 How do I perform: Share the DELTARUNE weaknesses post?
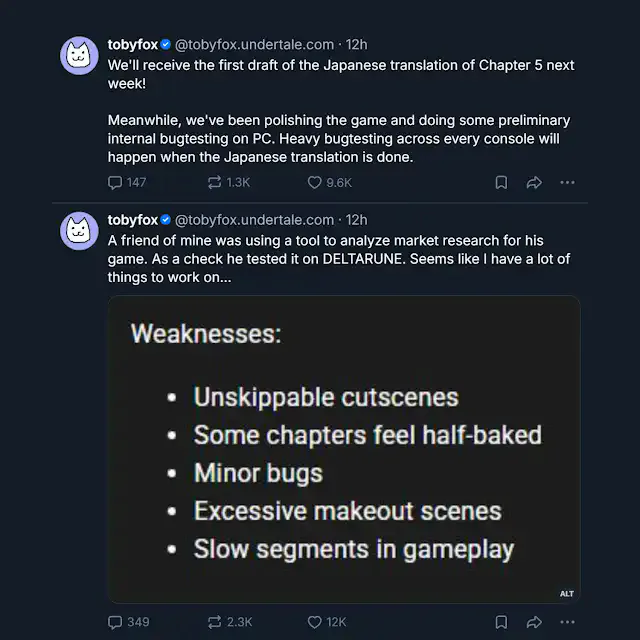tap(534, 622)
